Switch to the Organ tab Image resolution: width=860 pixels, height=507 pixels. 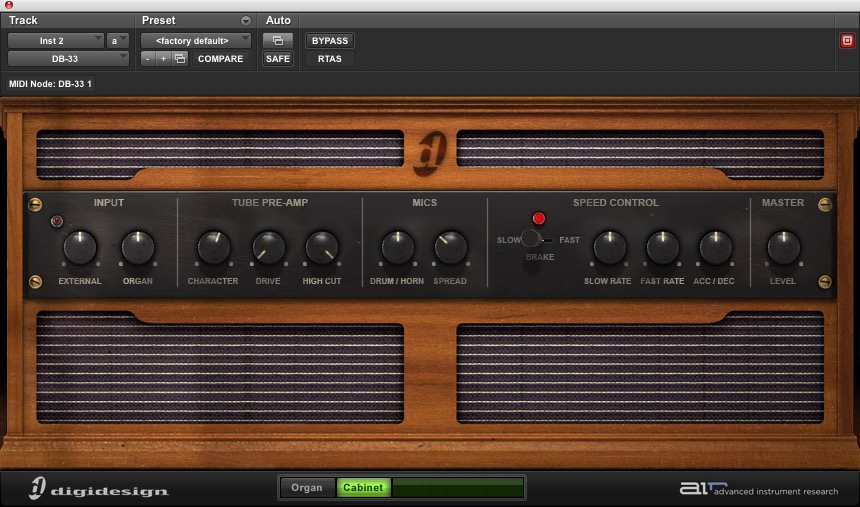(x=307, y=487)
